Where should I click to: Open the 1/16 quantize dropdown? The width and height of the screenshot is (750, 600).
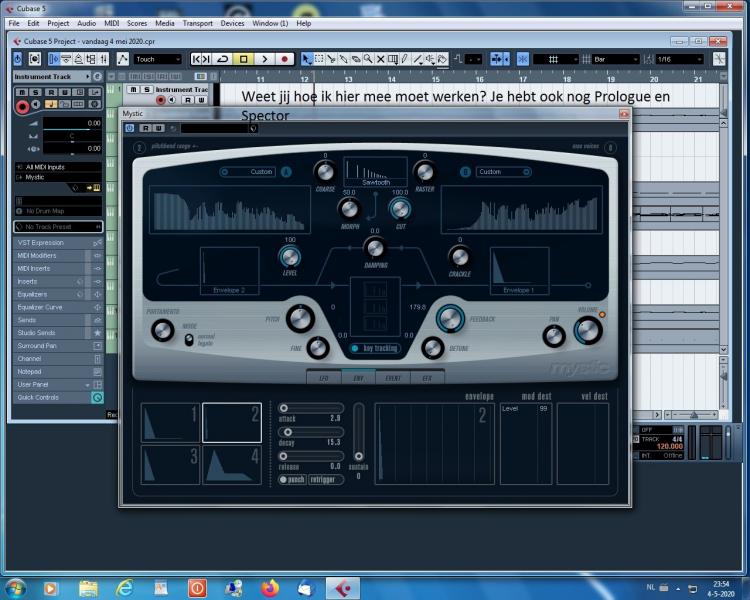point(679,59)
